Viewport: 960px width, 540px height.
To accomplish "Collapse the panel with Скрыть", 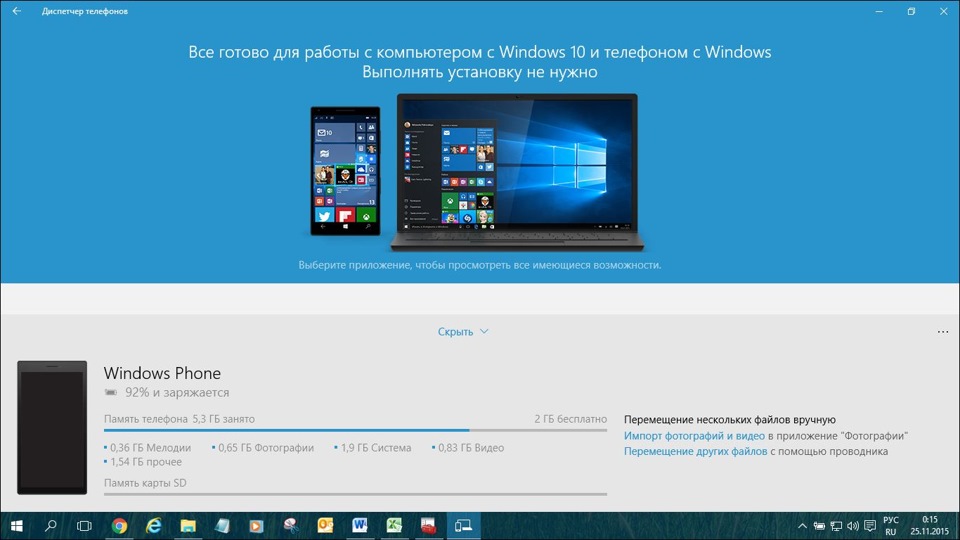I will point(463,331).
